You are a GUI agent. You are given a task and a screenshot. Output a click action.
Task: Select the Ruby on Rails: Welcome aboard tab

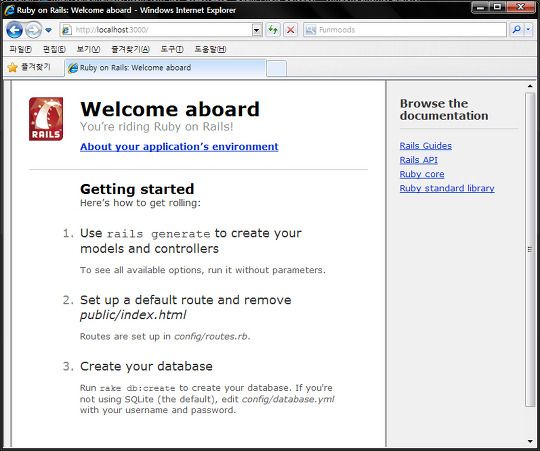point(165,68)
